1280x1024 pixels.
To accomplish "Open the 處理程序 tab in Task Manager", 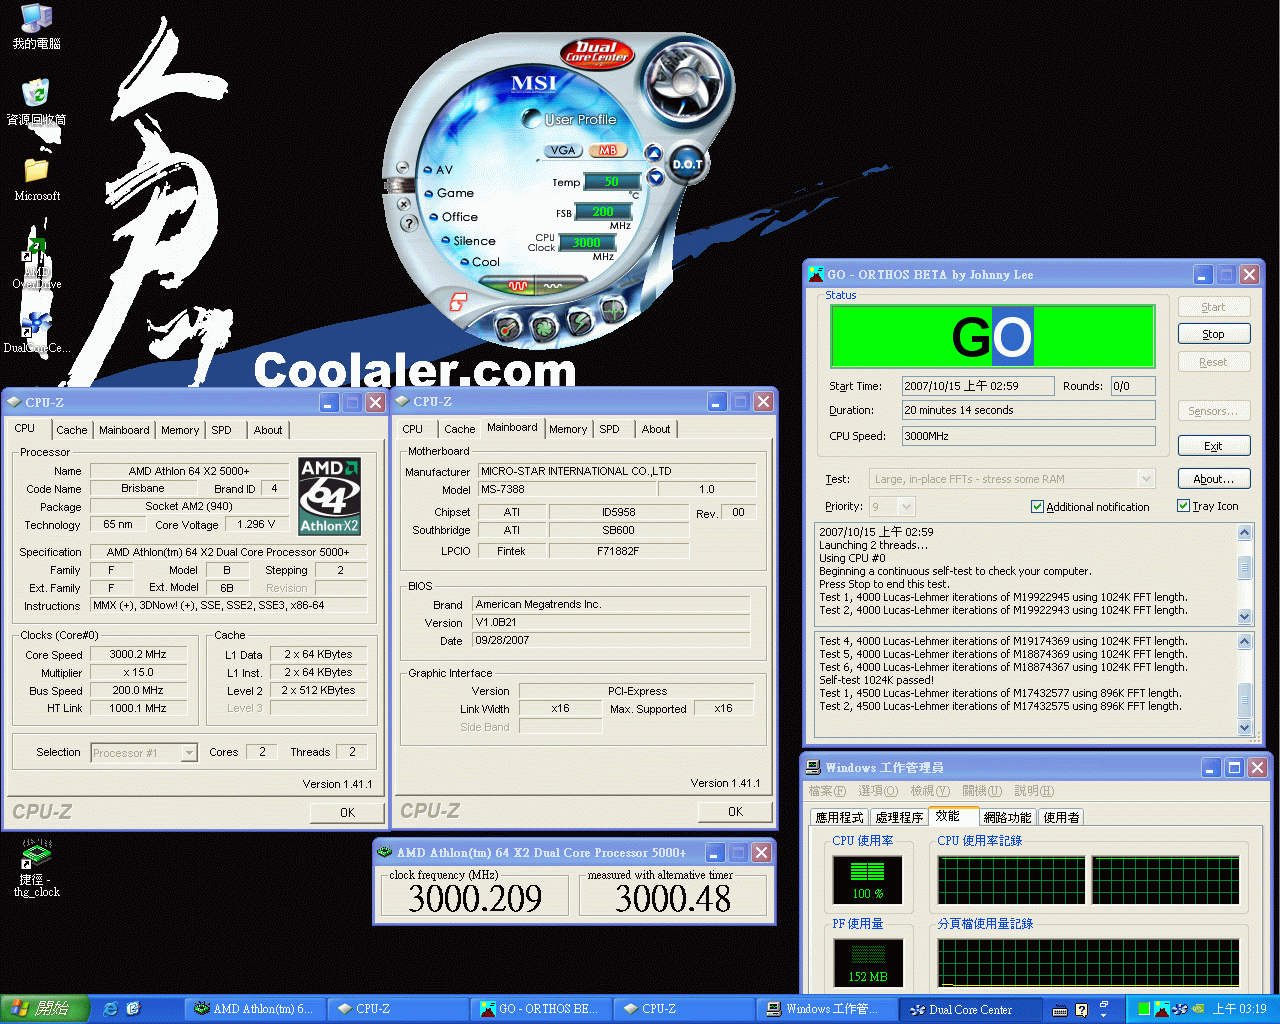I will (x=899, y=817).
